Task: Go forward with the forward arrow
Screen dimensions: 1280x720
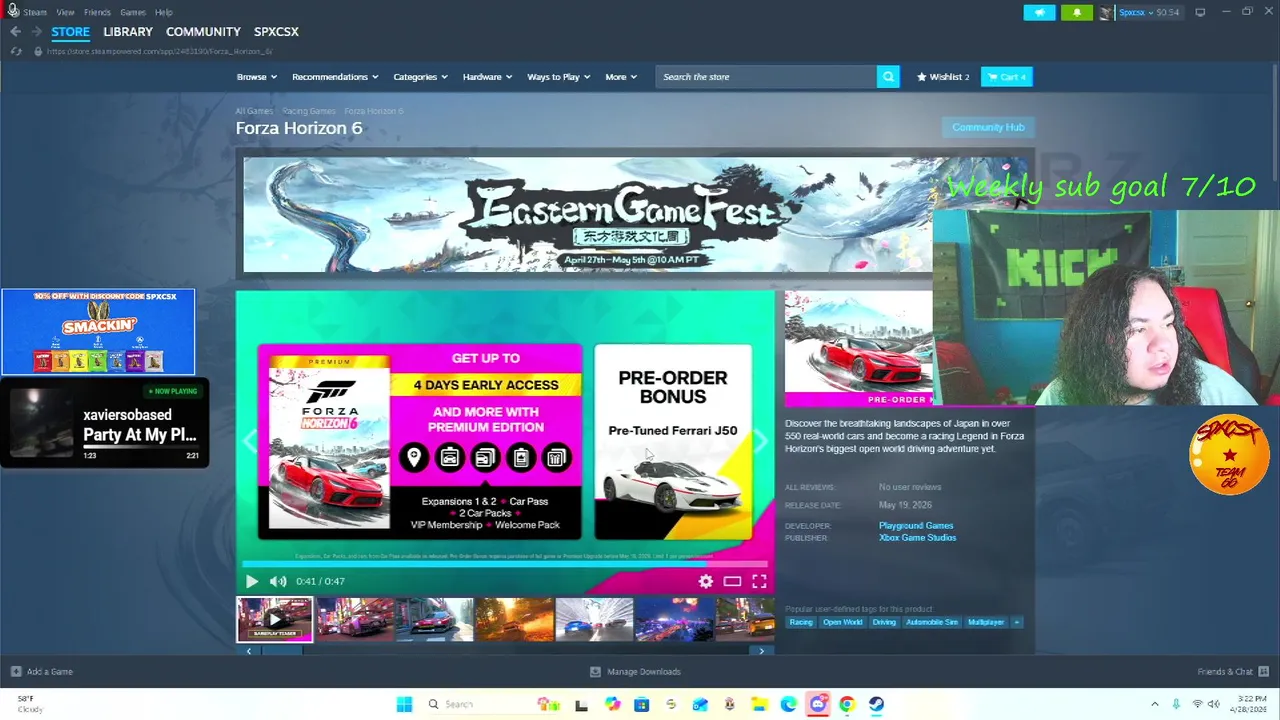Action: tap(37, 32)
